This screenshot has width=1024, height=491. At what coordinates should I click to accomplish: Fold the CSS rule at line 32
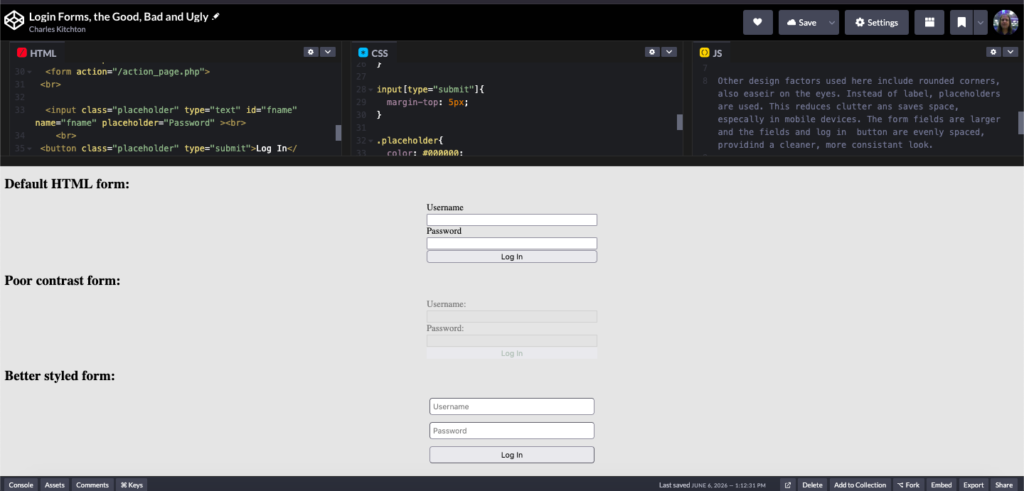(370, 140)
